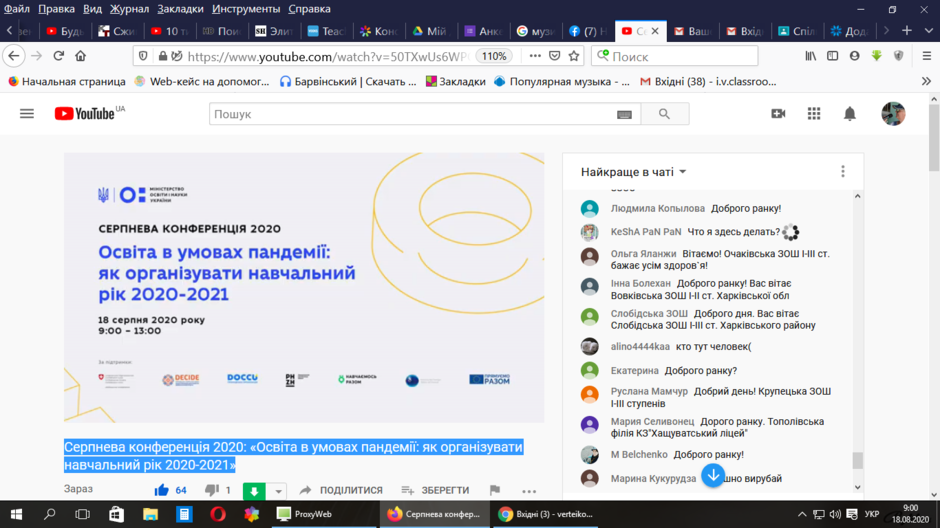Viewport: 940px width, 528px height.
Task: Open the YouTube hamburger guide menu
Action: click(27, 114)
